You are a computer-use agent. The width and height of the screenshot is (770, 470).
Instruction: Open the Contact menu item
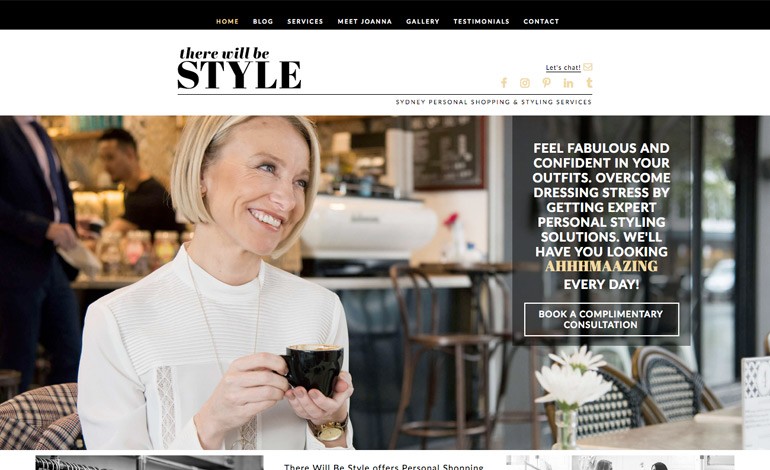click(x=541, y=22)
